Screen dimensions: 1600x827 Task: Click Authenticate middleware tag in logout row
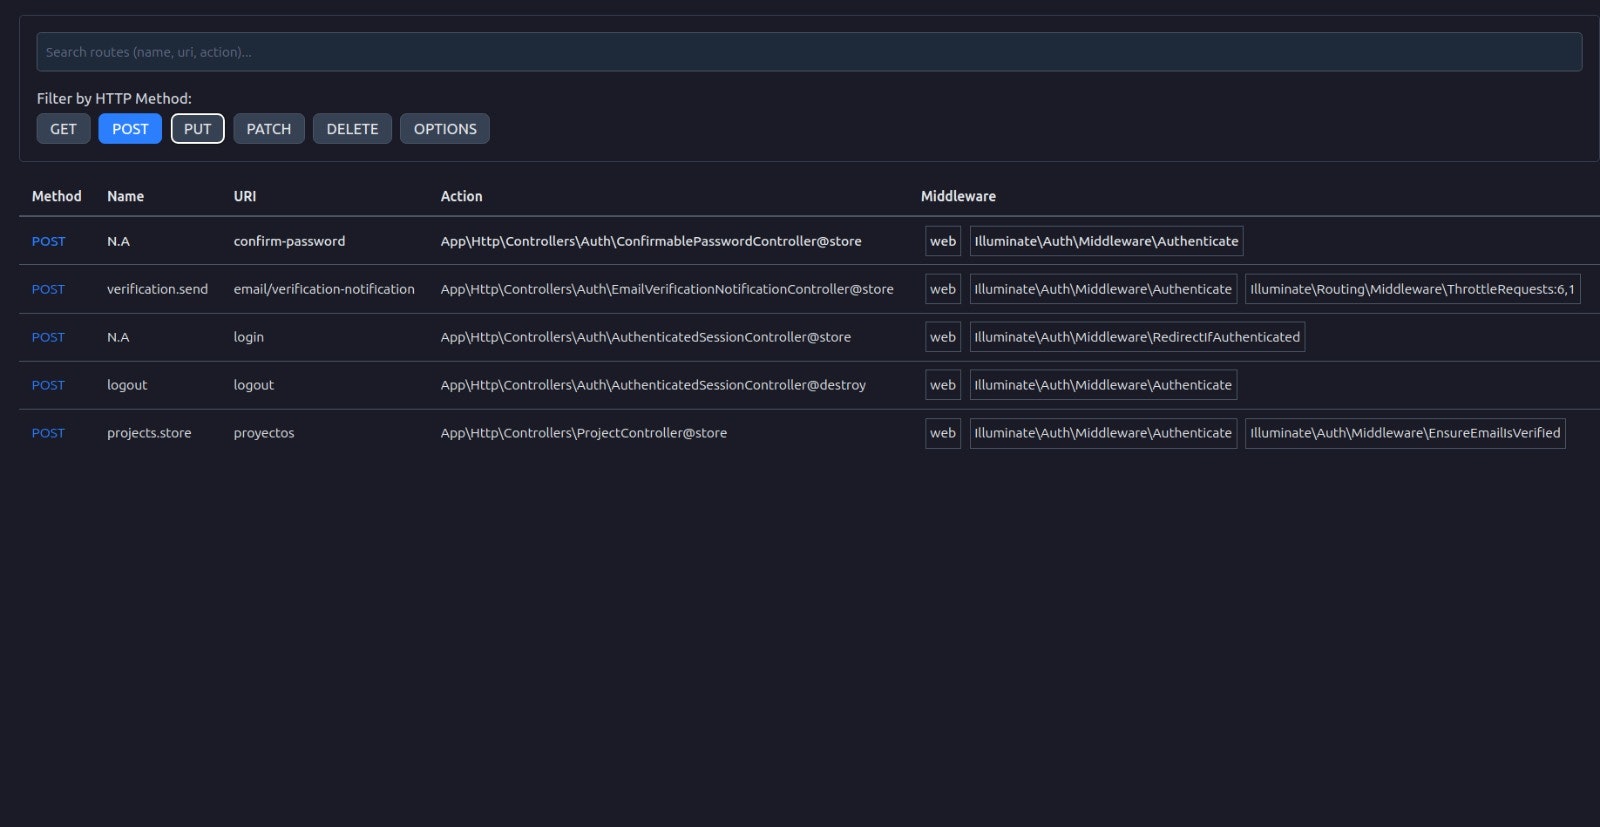pos(1103,385)
